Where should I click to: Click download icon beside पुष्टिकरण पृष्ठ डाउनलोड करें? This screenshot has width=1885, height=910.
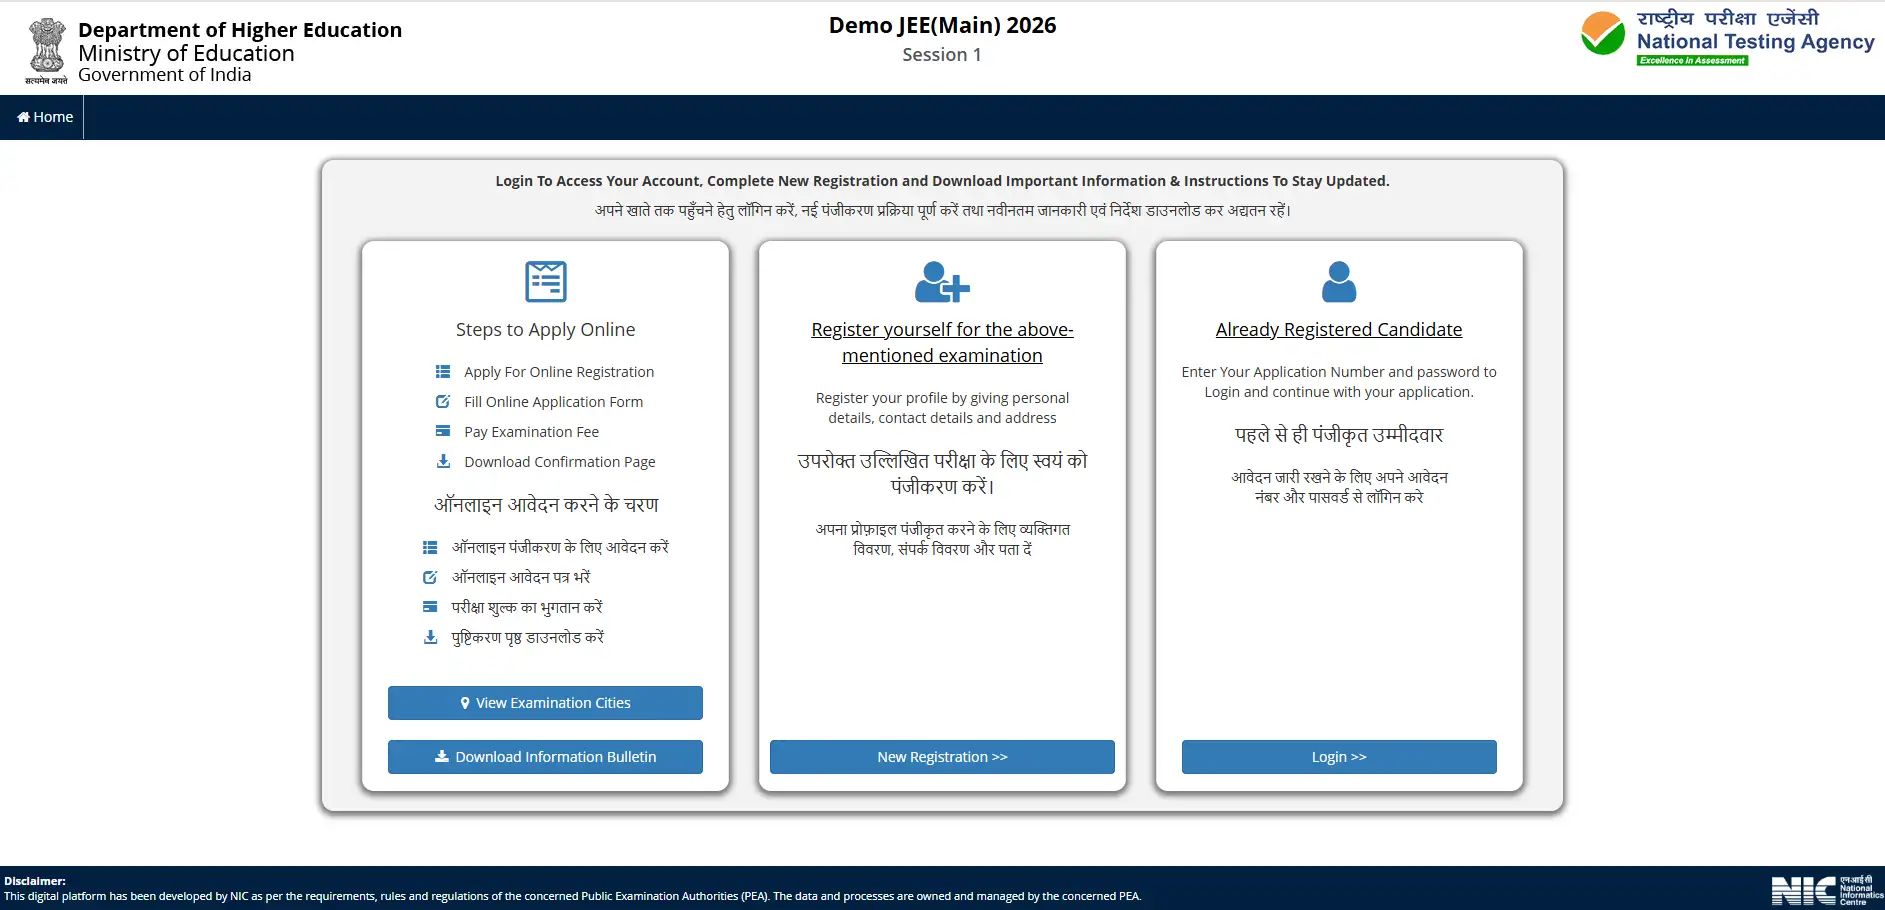click(x=430, y=637)
